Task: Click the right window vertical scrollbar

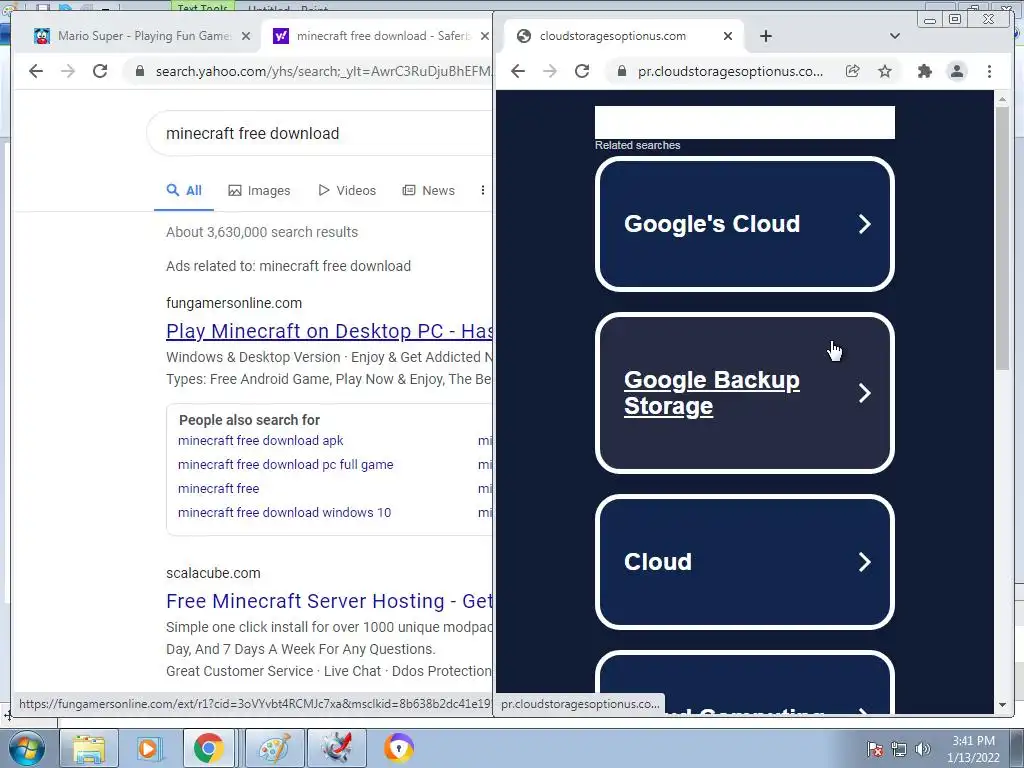Action: point(1002,238)
